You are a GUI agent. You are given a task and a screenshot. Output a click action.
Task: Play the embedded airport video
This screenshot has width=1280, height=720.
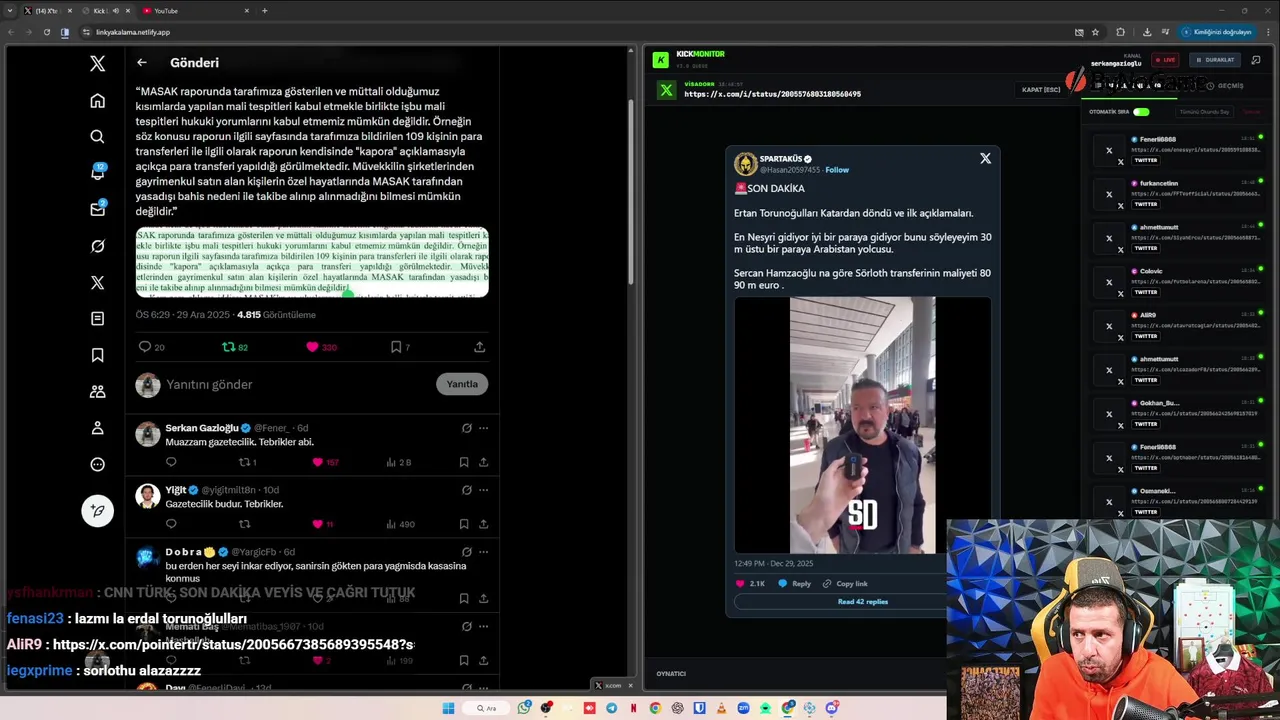click(x=862, y=425)
